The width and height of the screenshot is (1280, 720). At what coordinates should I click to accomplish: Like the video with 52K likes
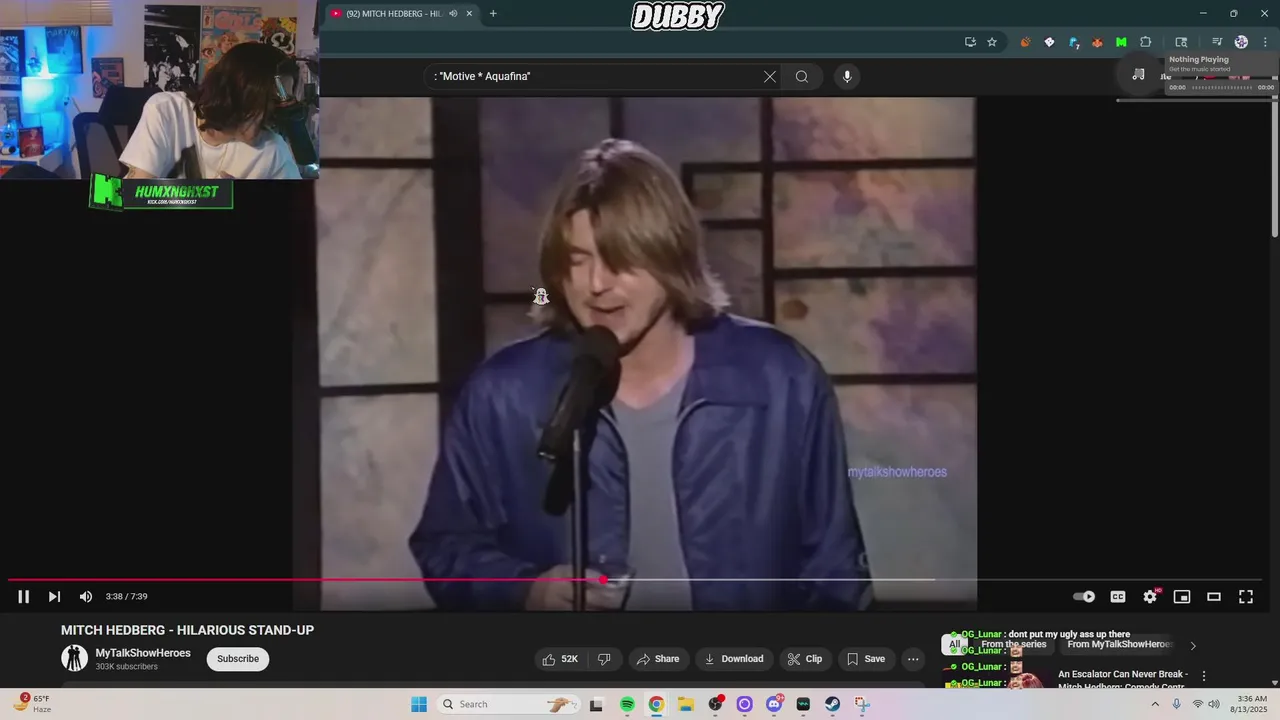(x=560, y=659)
